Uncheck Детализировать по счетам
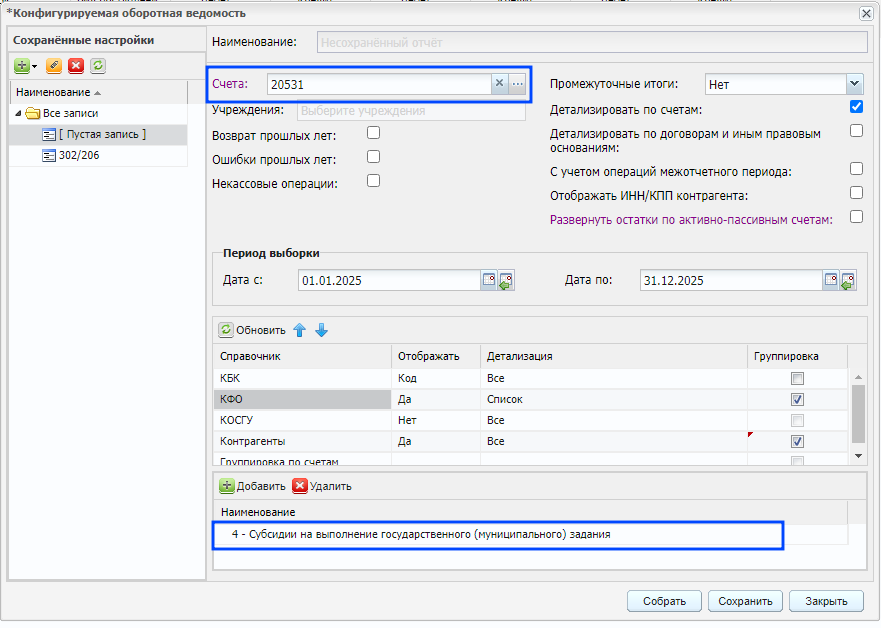The image size is (881, 628). pos(856,107)
